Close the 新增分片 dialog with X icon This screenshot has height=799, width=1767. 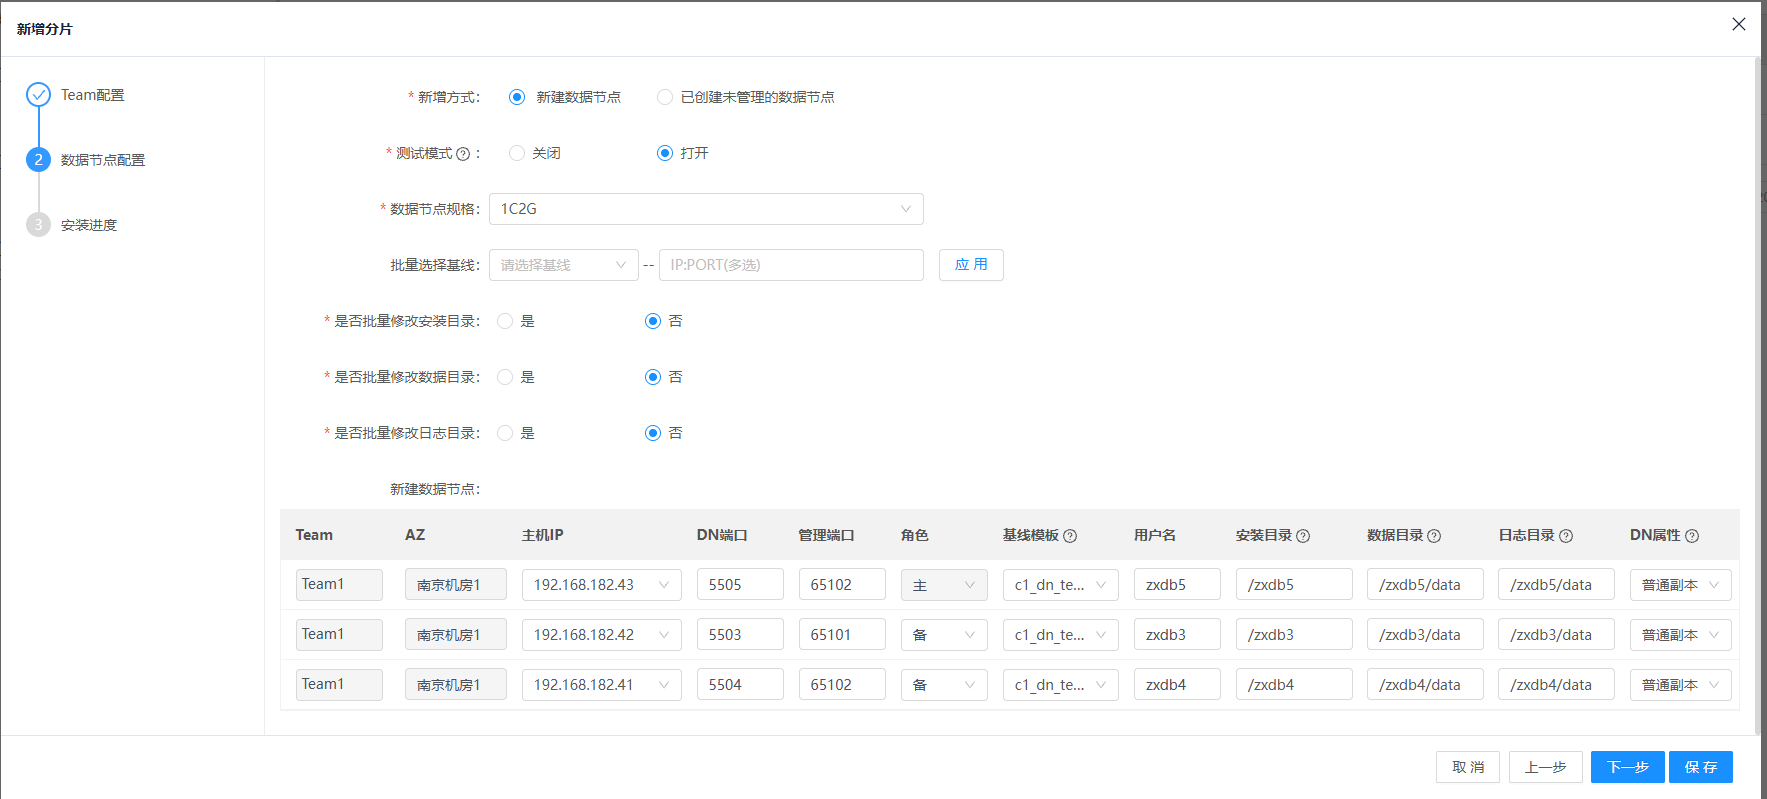(x=1739, y=24)
